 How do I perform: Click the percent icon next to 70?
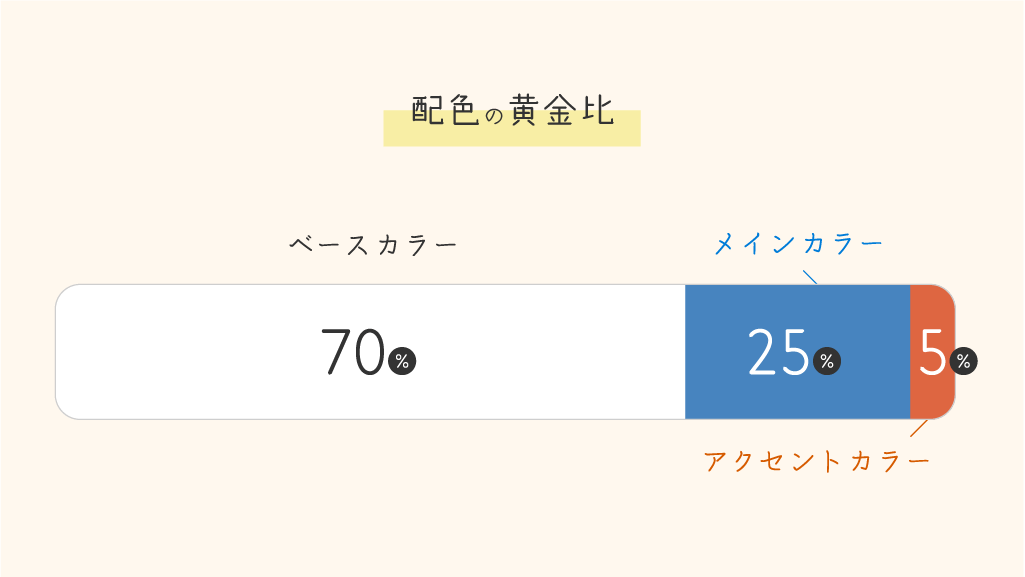(x=402, y=362)
